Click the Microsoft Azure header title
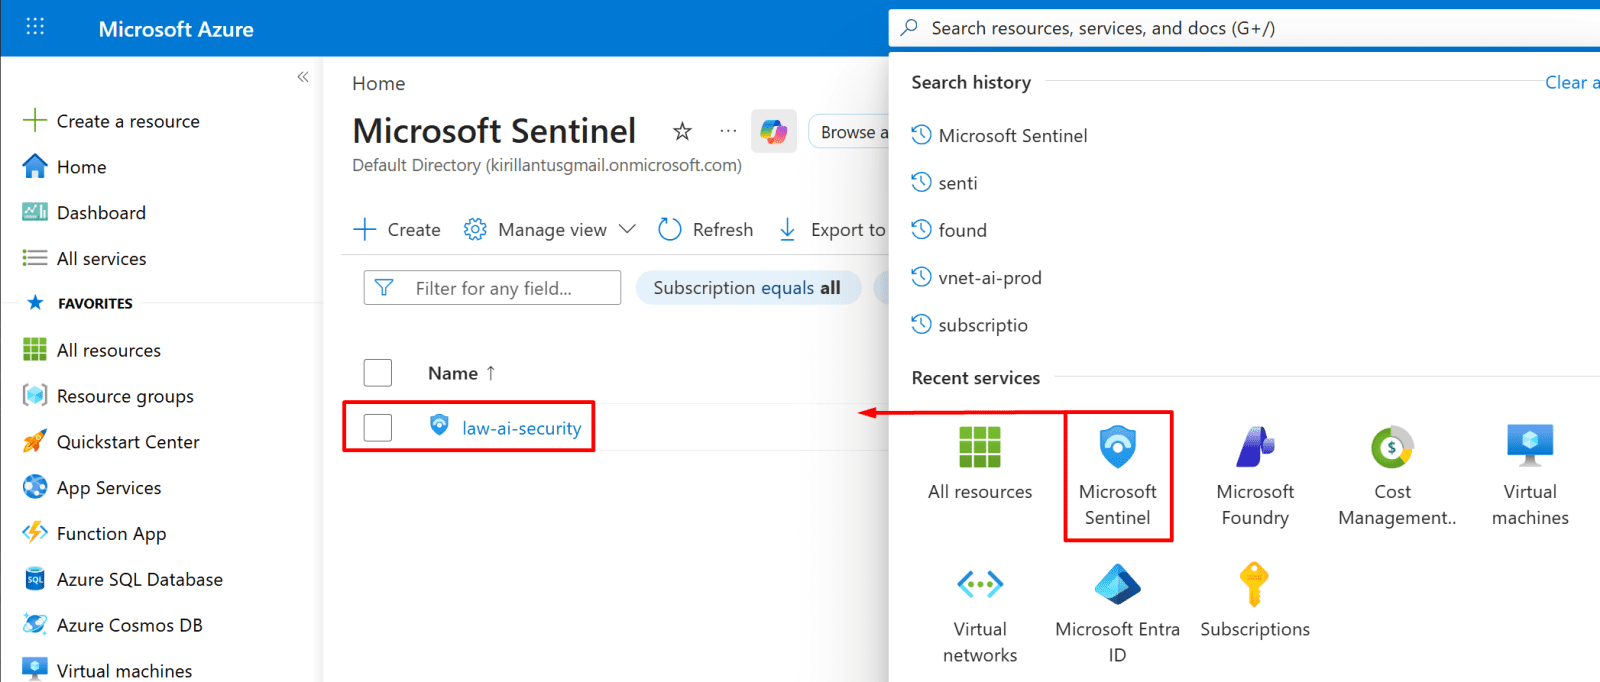Screen dimensions: 1600x682 (176, 29)
